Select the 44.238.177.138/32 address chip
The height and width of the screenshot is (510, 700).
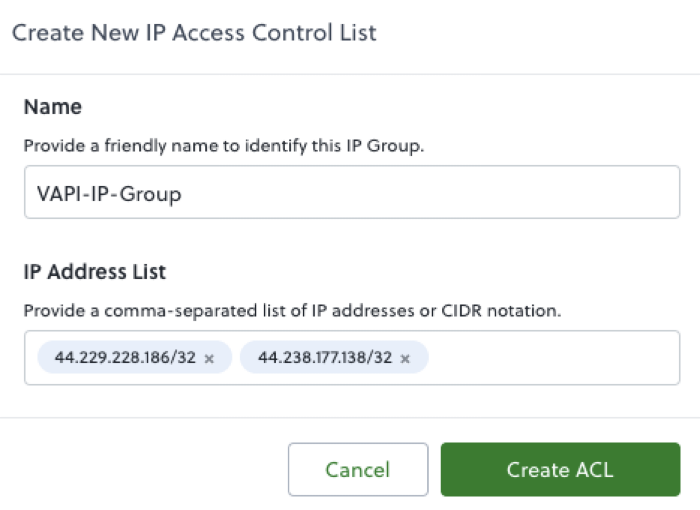point(324,358)
